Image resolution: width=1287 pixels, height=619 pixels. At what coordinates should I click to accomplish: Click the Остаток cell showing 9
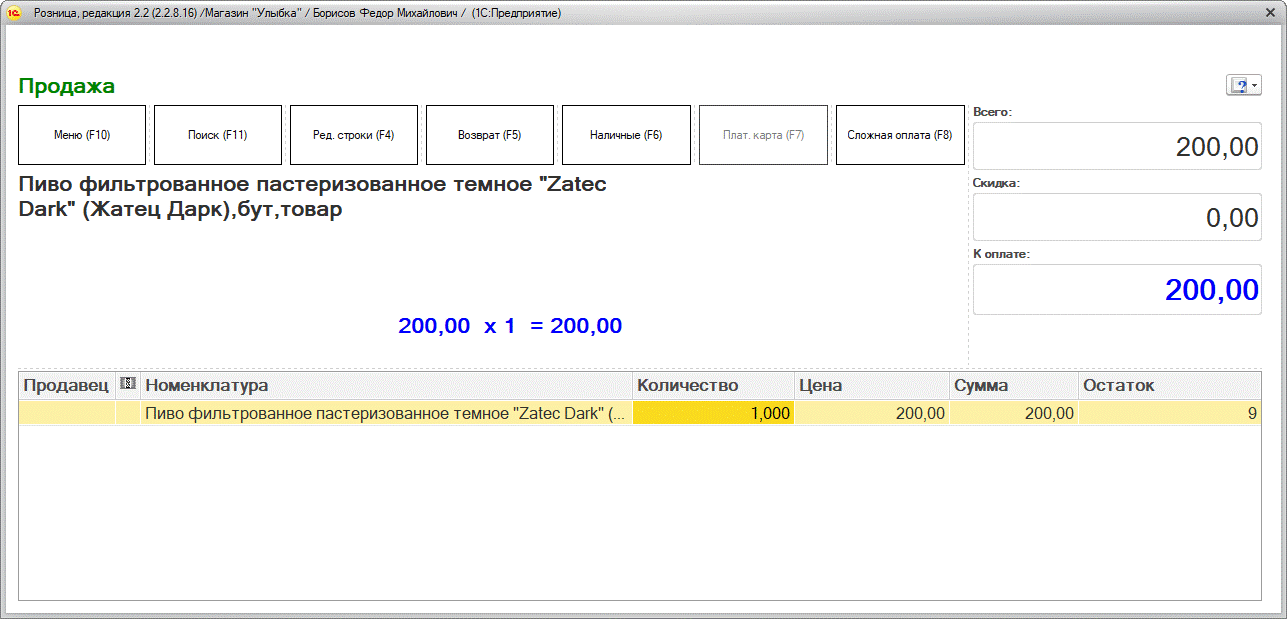[1170, 413]
